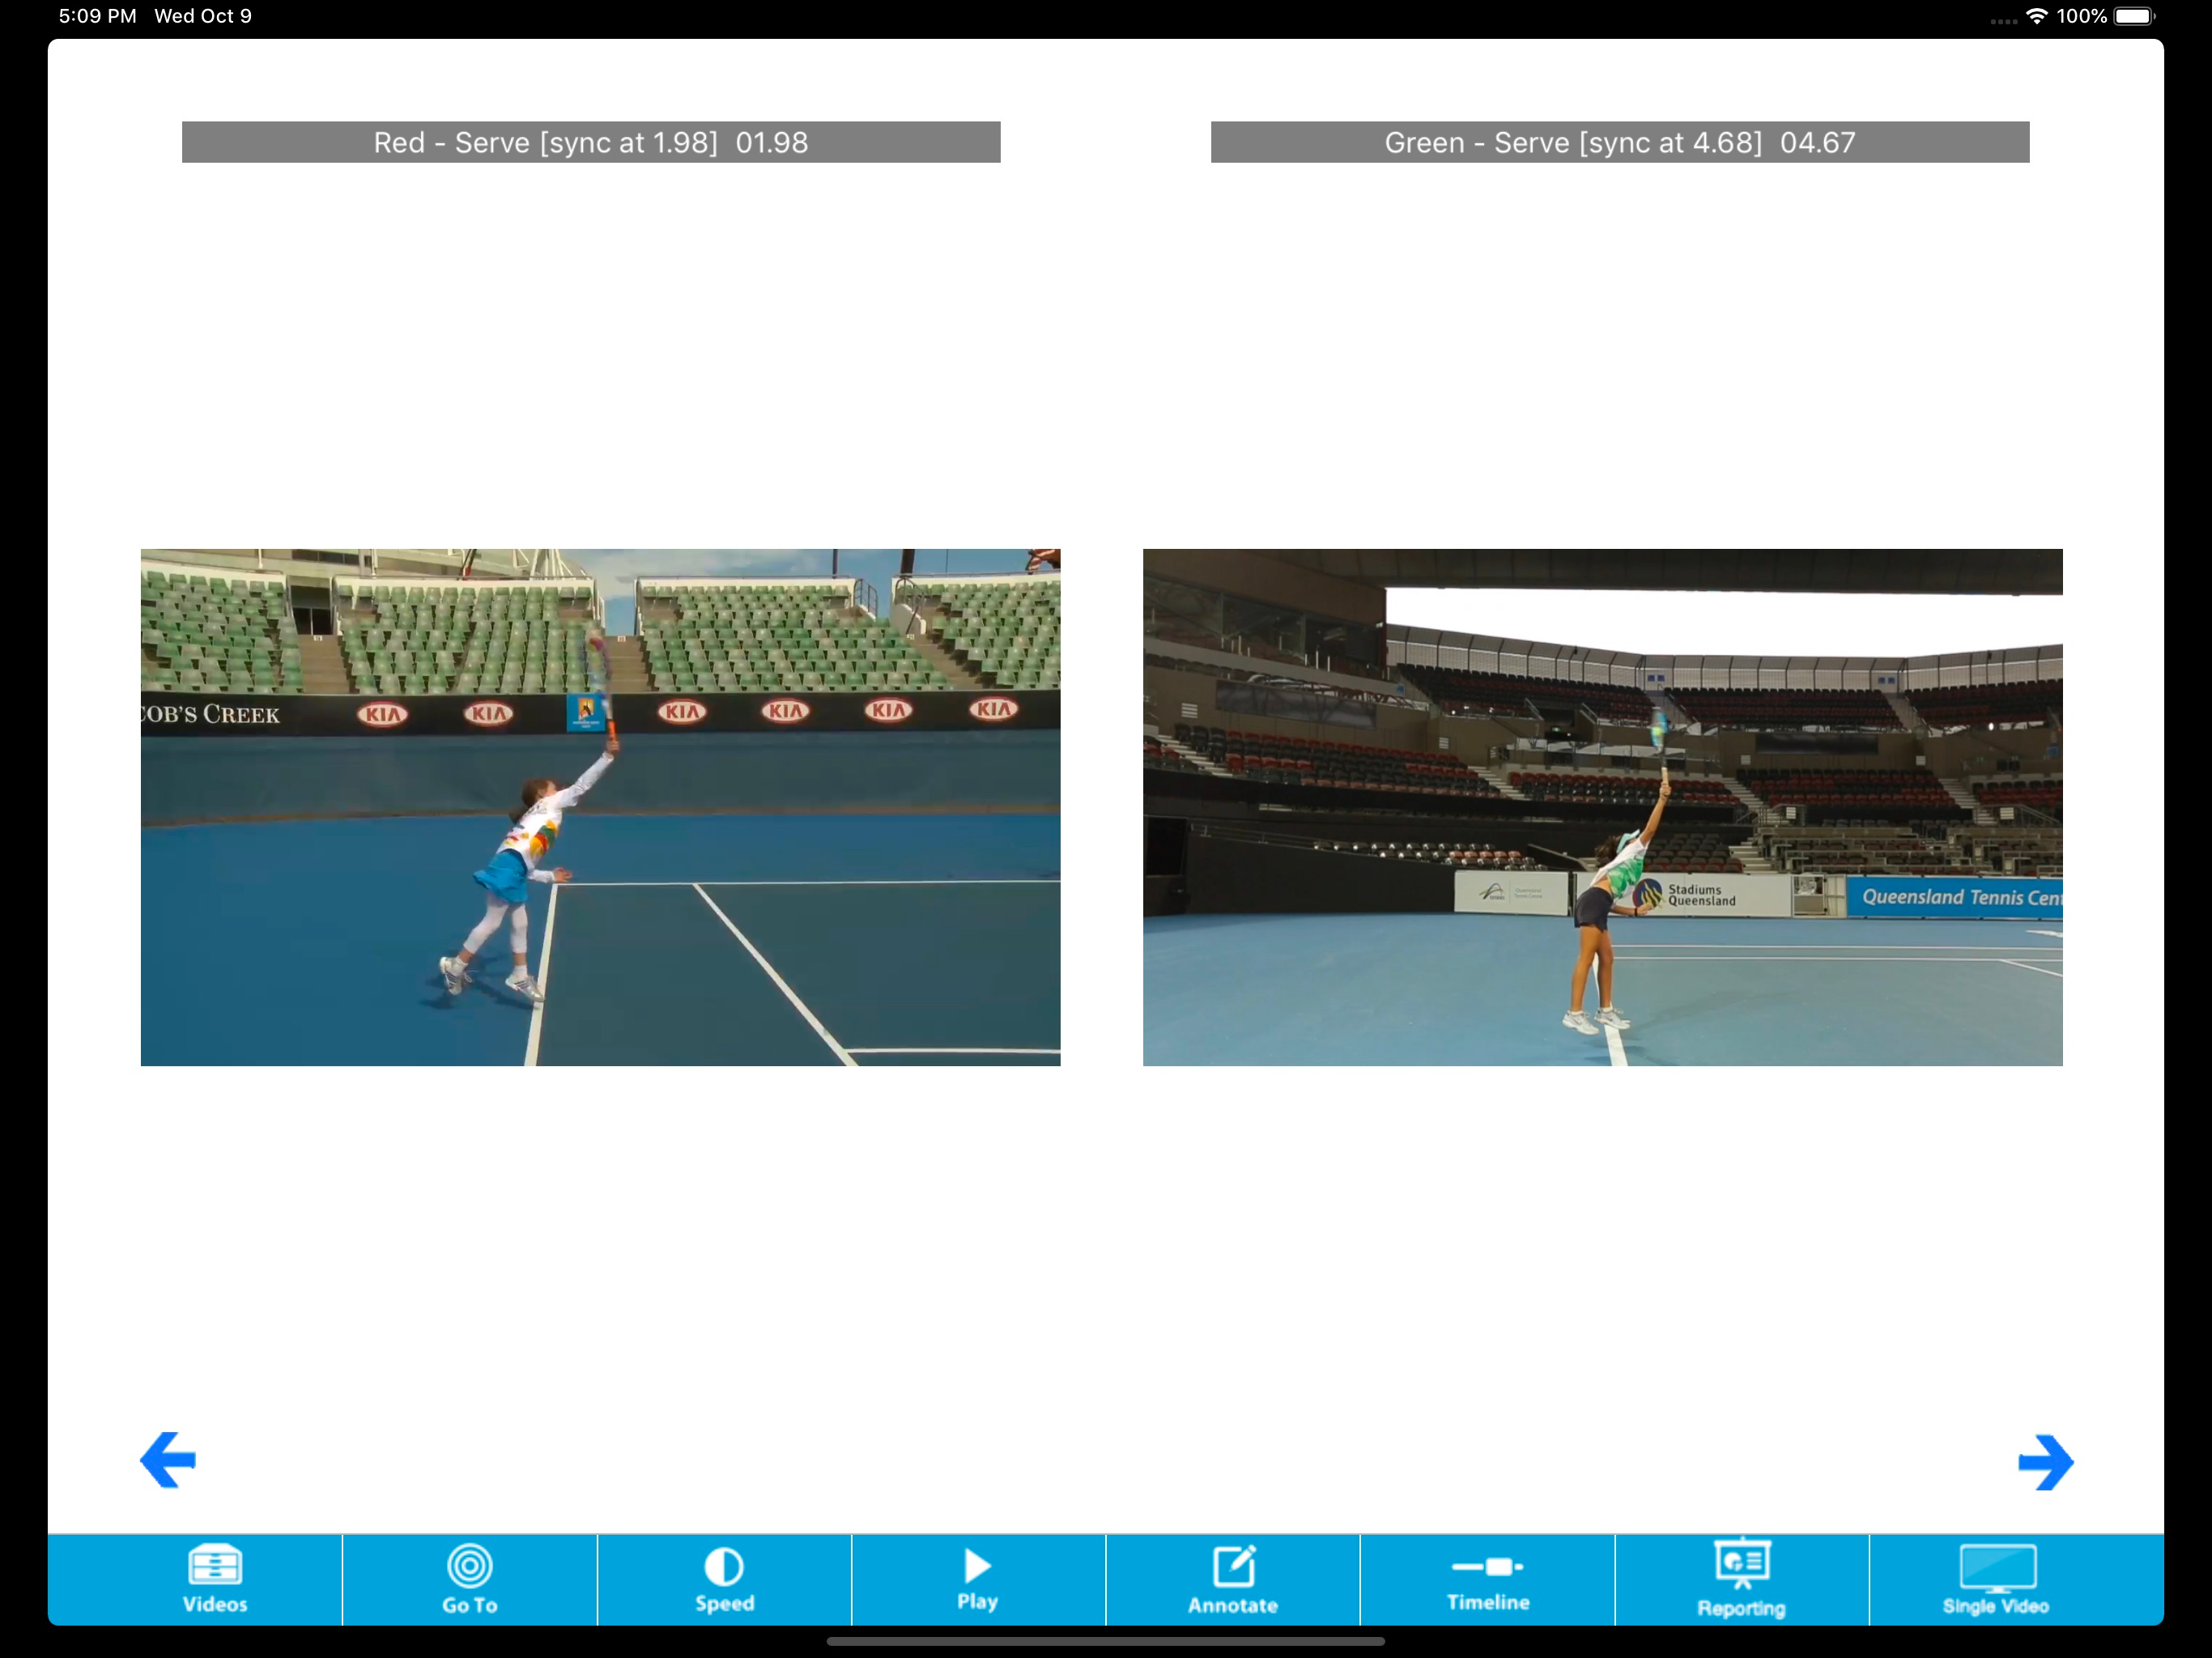Screen dimensions: 2212x1658
Task: Switch to Single Video mode
Action: tap(1996, 1579)
